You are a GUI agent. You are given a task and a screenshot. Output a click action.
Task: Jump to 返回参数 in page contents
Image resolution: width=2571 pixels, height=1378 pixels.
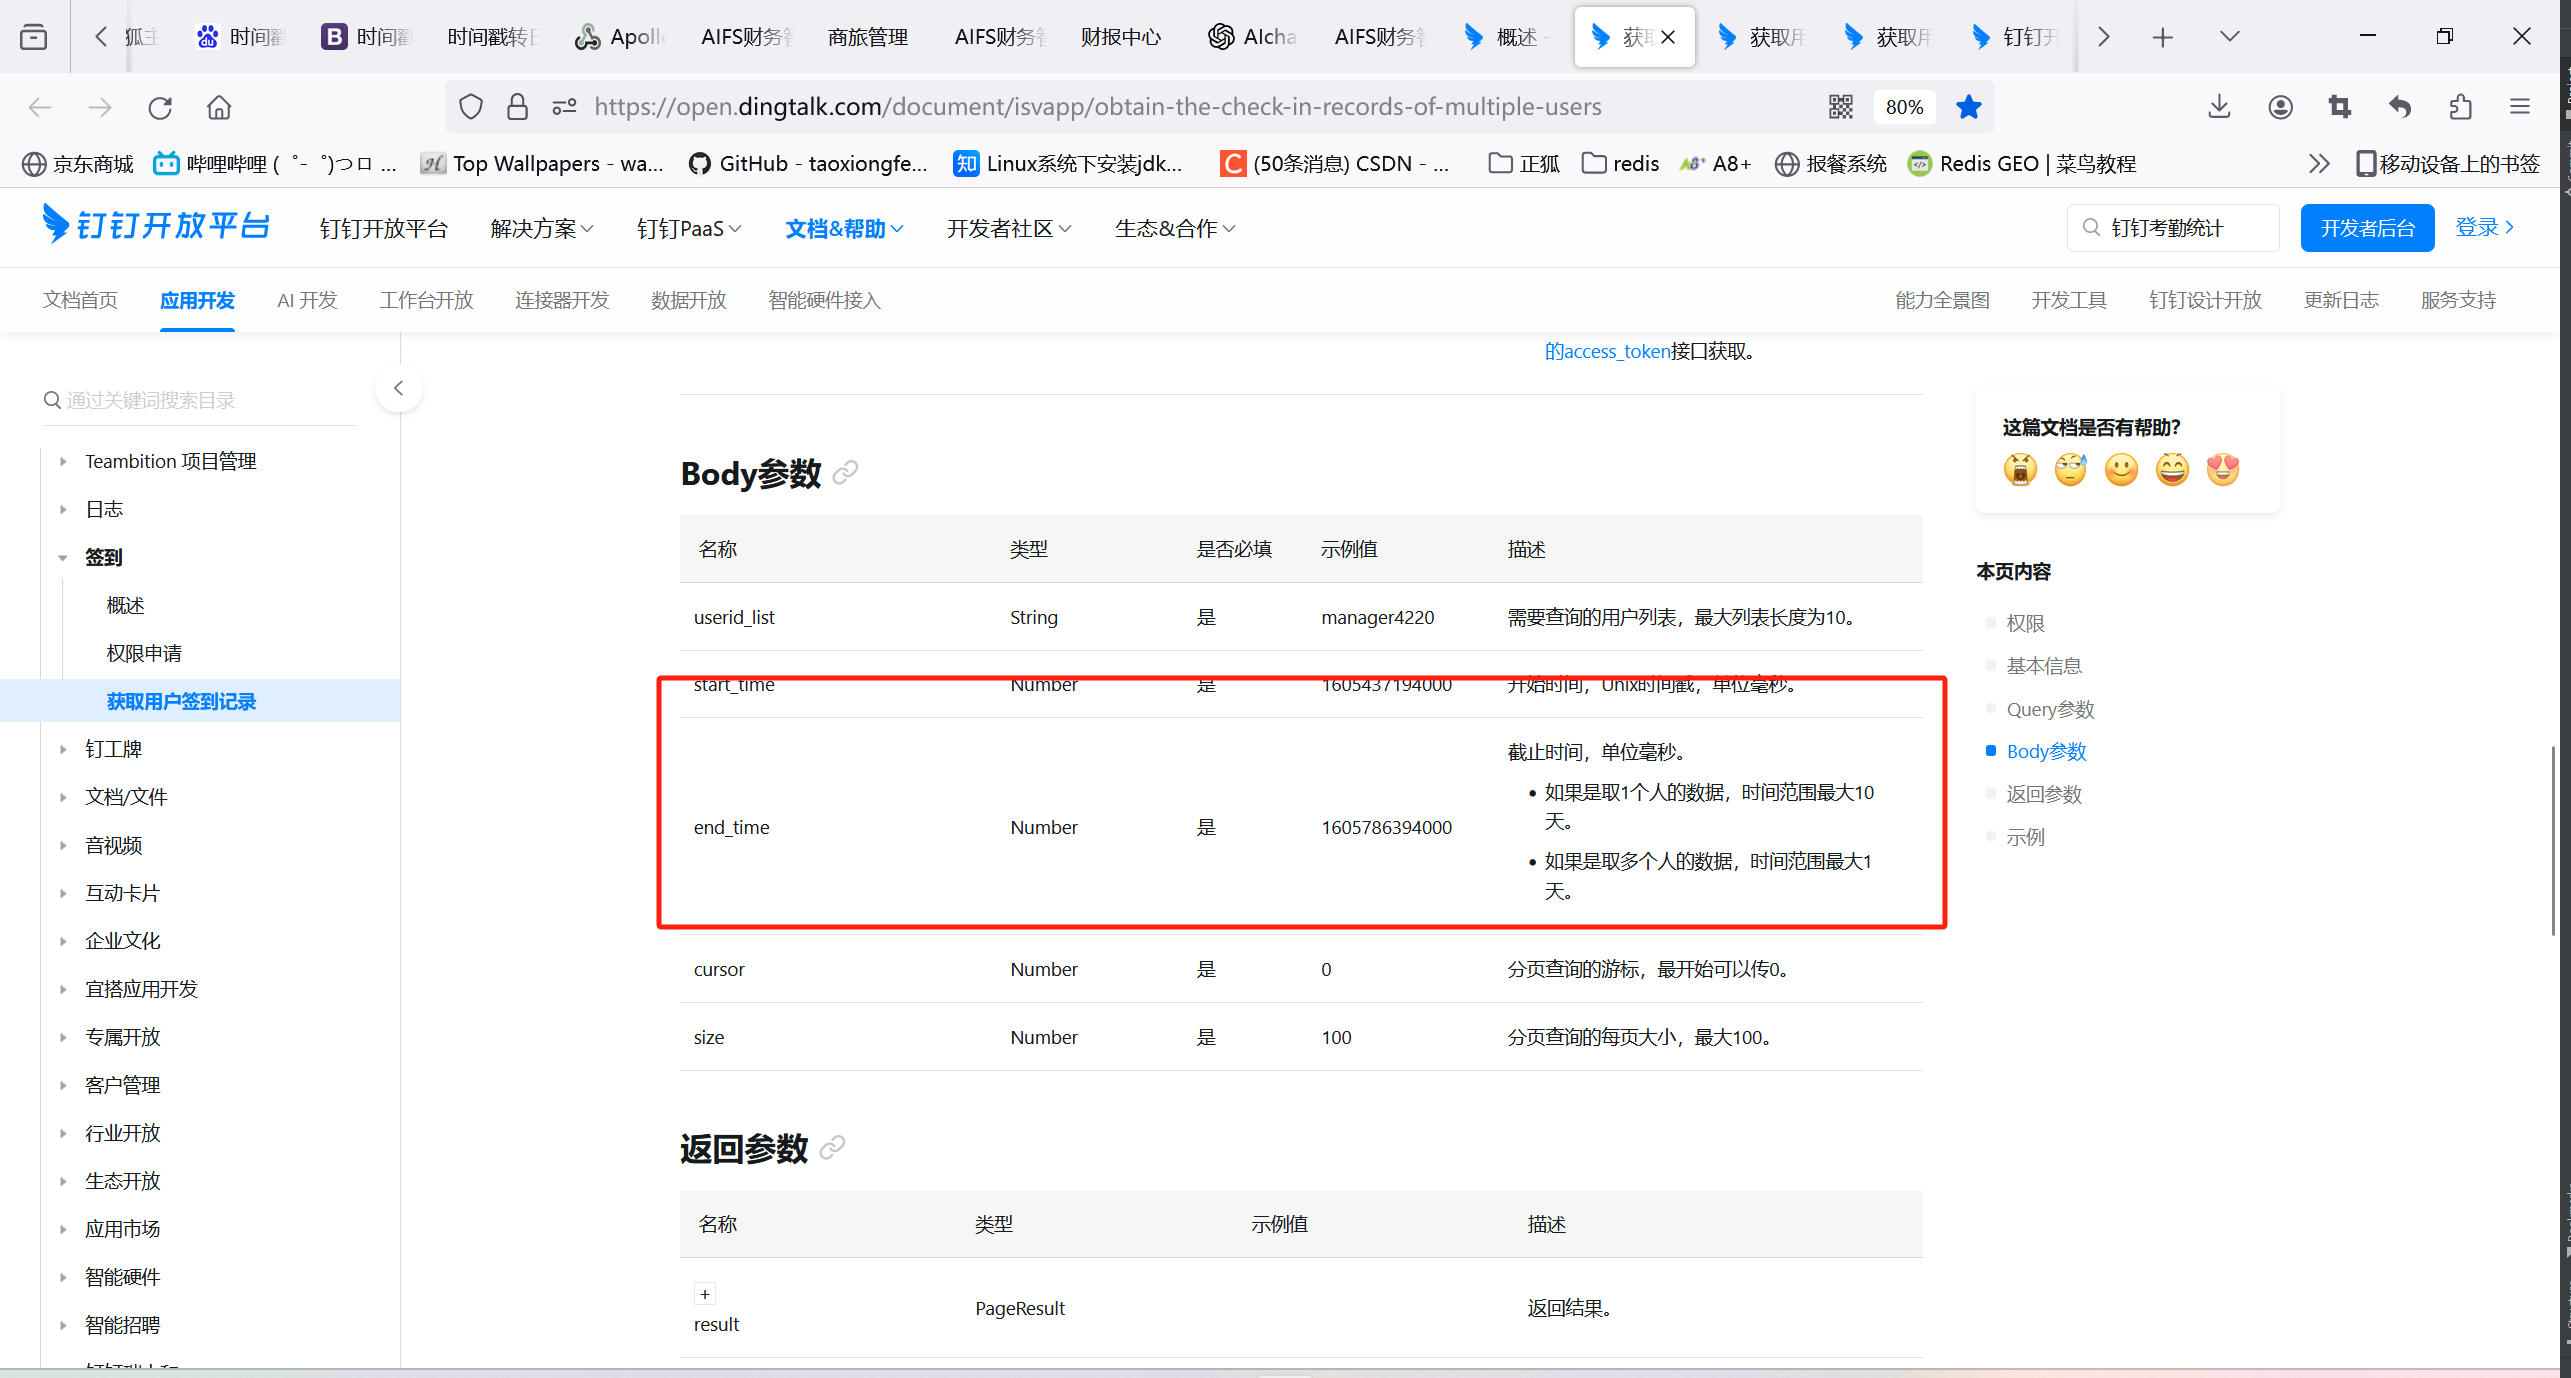[2043, 794]
